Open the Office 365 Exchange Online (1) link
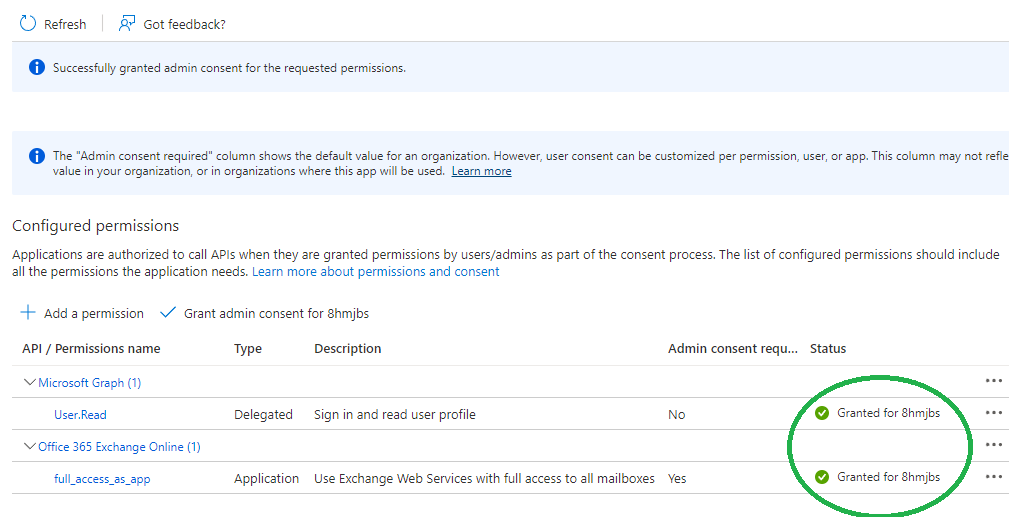Screen dimensions: 1009x517 coord(119,447)
